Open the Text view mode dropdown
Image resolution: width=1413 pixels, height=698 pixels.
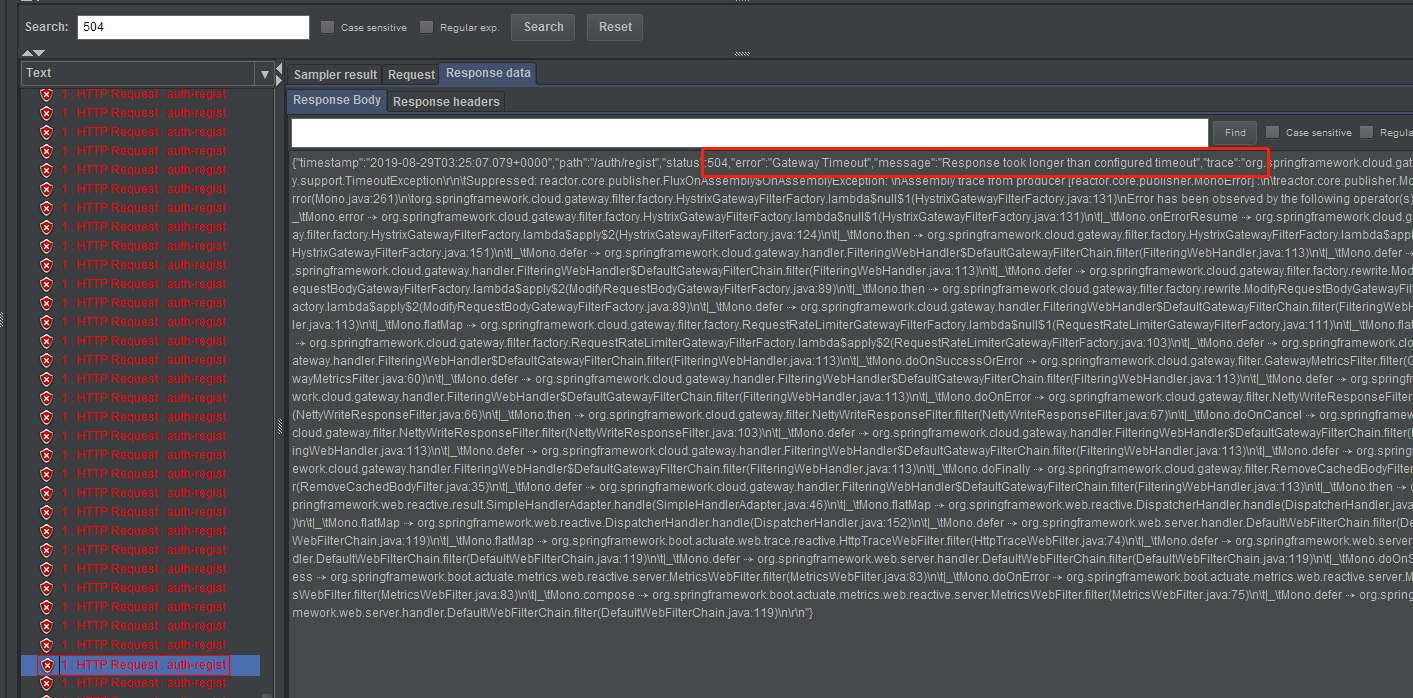click(x=265, y=73)
